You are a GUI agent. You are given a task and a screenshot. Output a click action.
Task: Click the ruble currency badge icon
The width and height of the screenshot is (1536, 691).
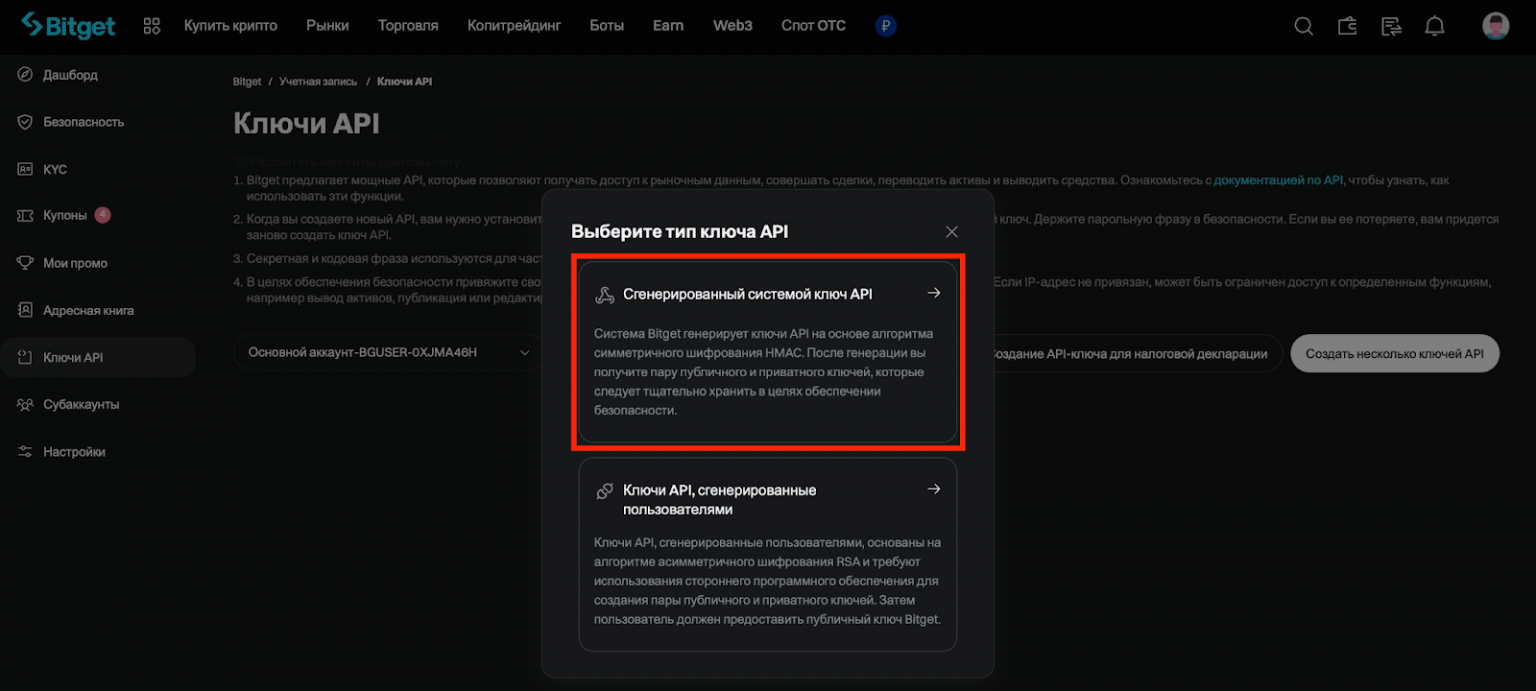click(x=885, y=26)
